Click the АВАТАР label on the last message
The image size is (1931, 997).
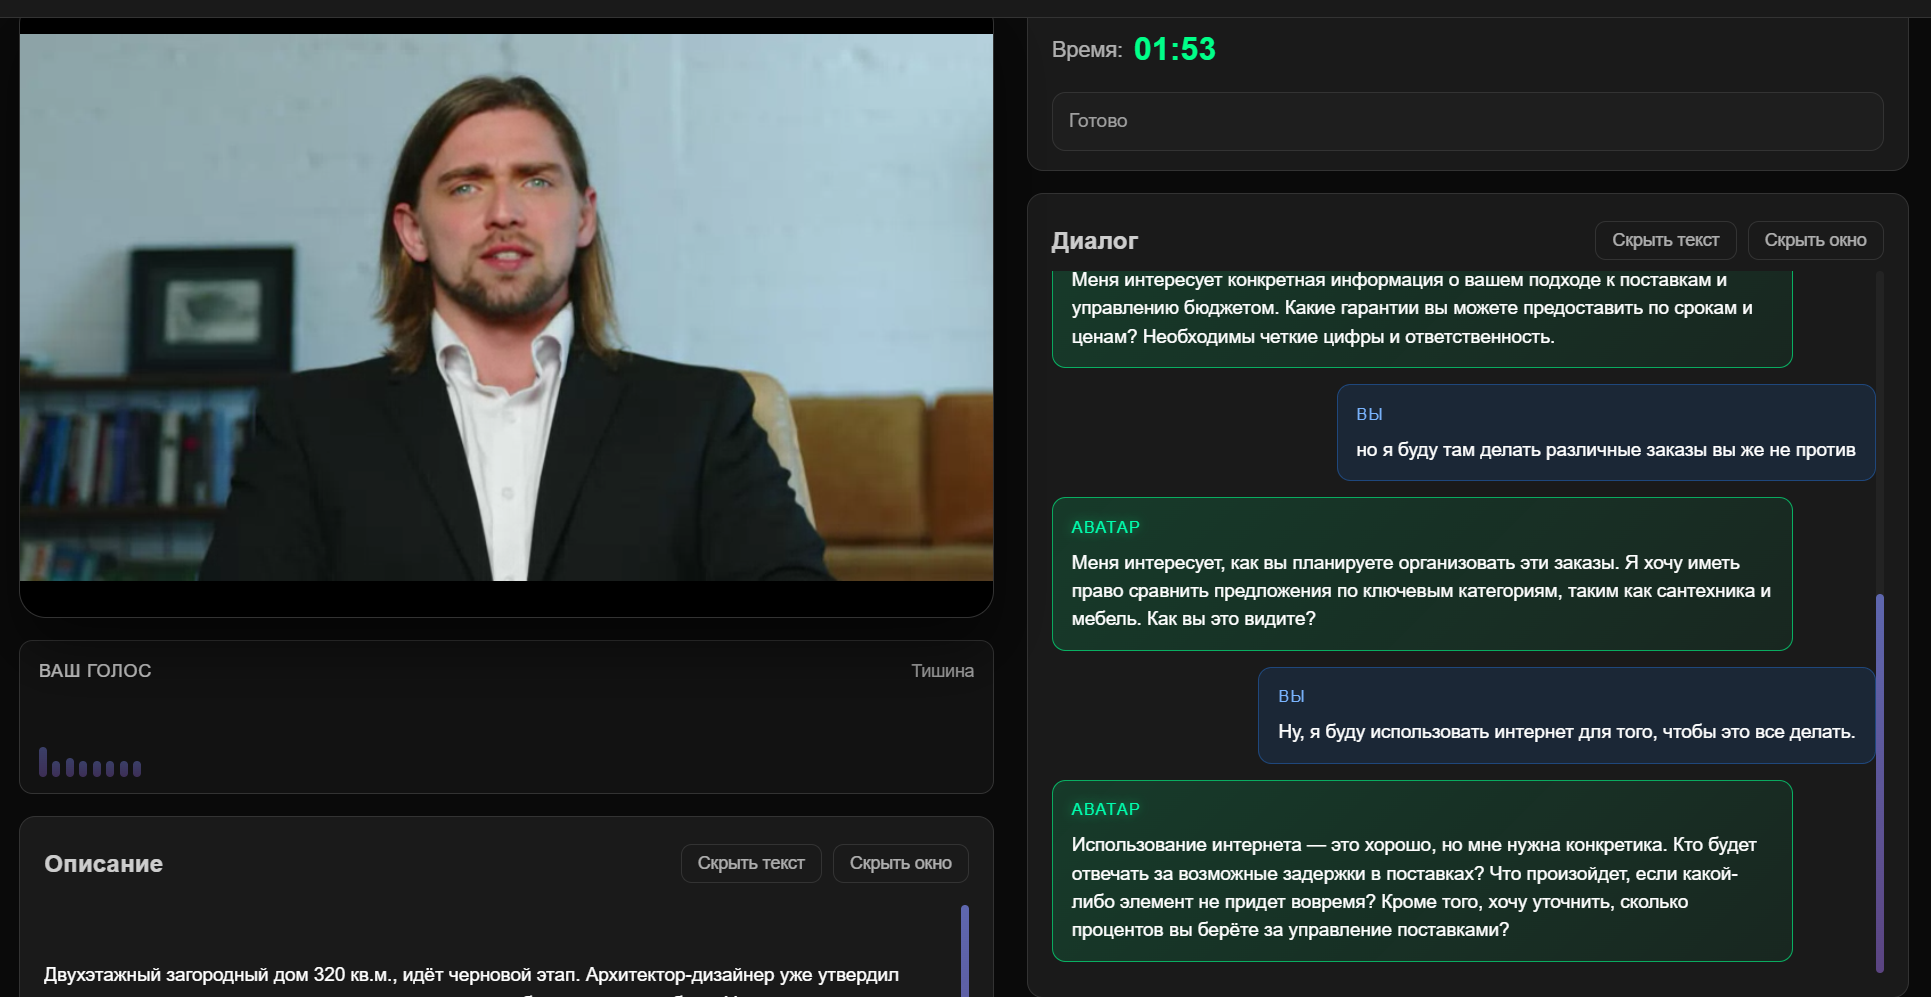pos(1105,808)
